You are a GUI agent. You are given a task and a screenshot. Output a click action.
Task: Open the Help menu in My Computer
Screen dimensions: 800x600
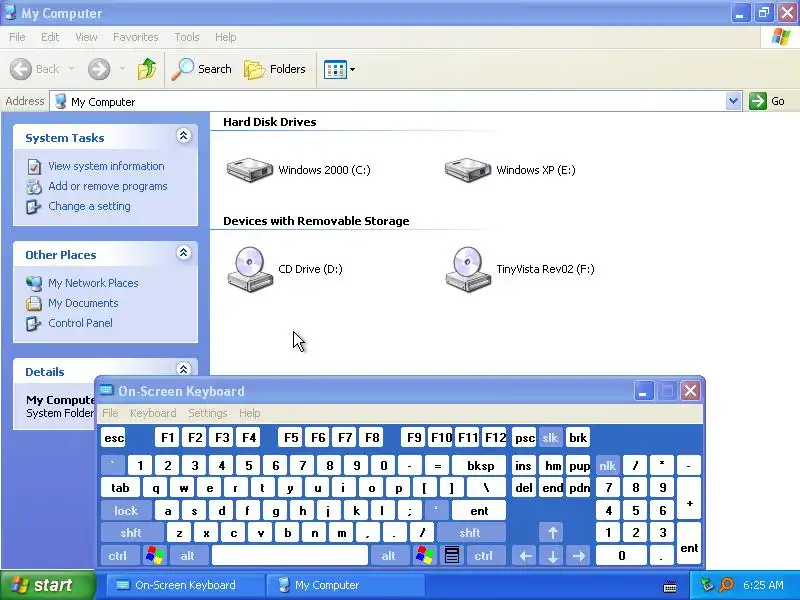[x=226, y=37]
